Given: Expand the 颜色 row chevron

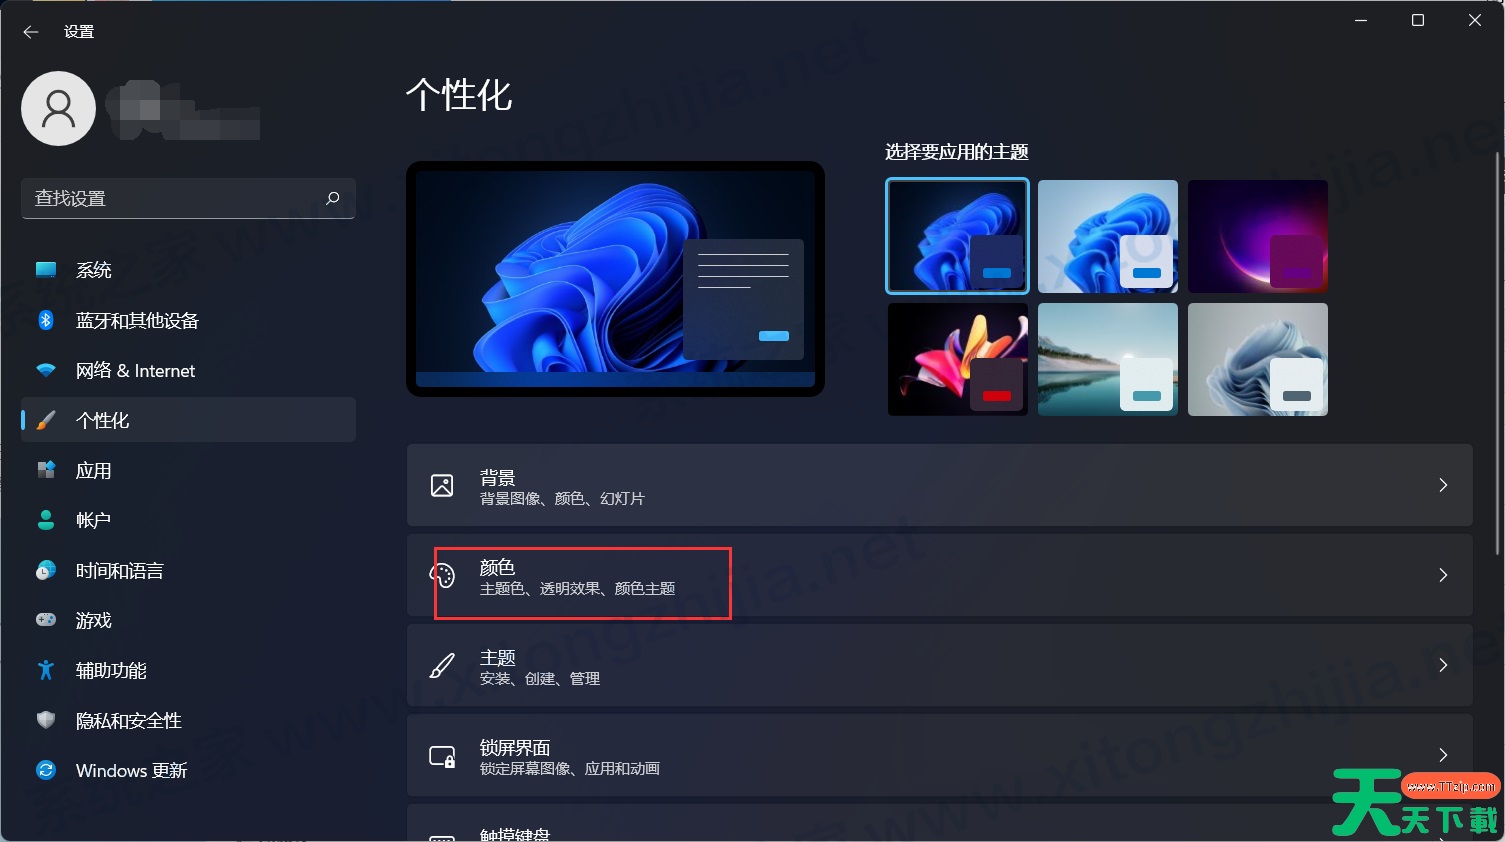Looking at the screenshot, I should coord(1443,575).
